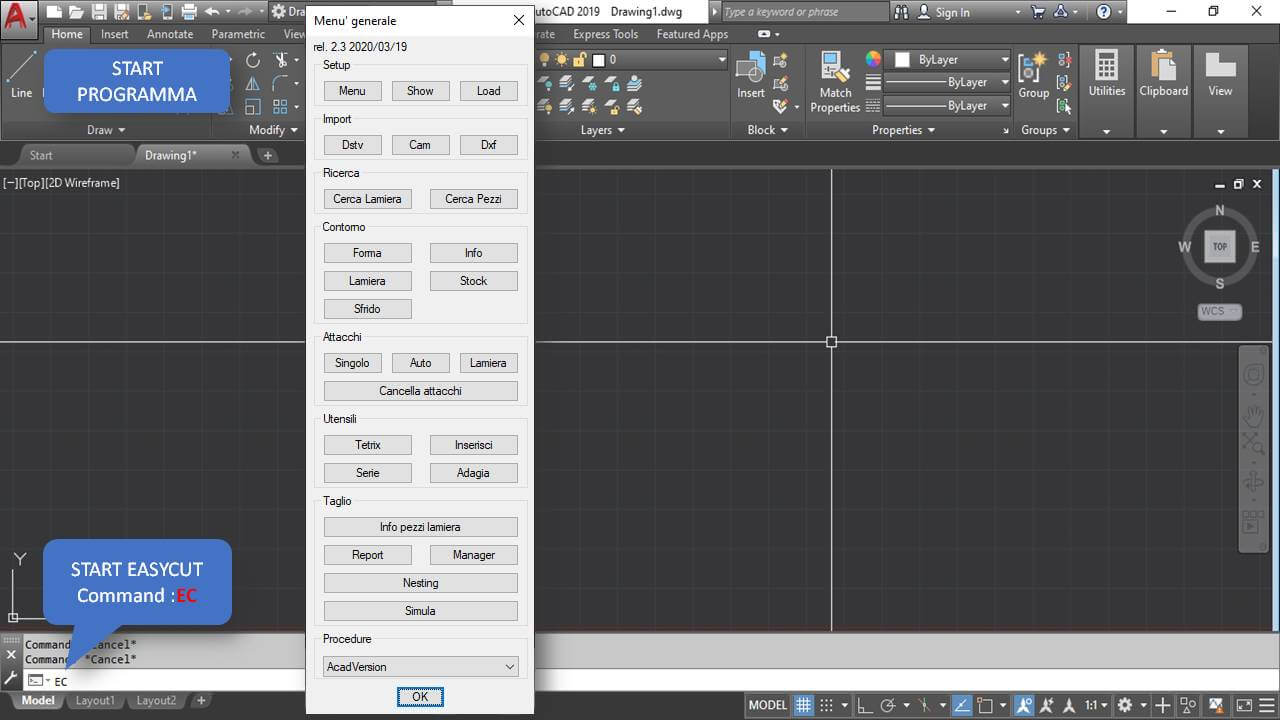The height and width of the screenshot is (720, 1280).
Task: Click the Plot printer icon in quick access toolbar
Action: (x=187, y=12)
